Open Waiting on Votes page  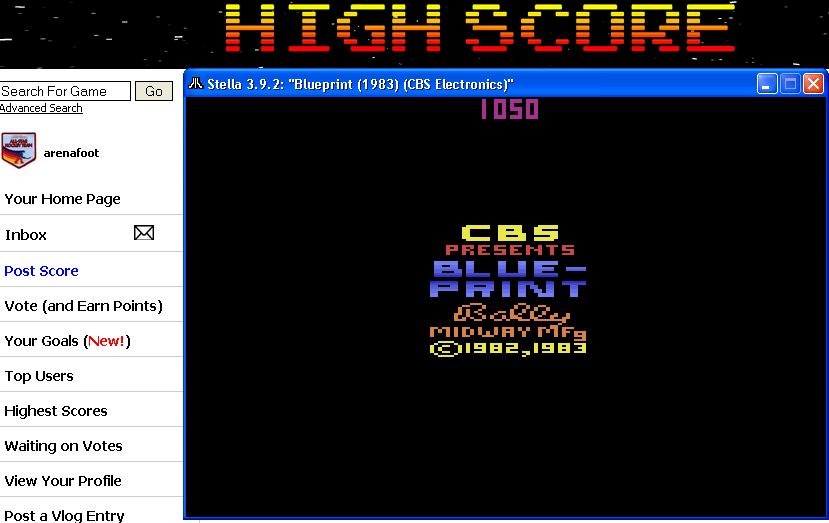pyautogui.click(x=63, y=446)
